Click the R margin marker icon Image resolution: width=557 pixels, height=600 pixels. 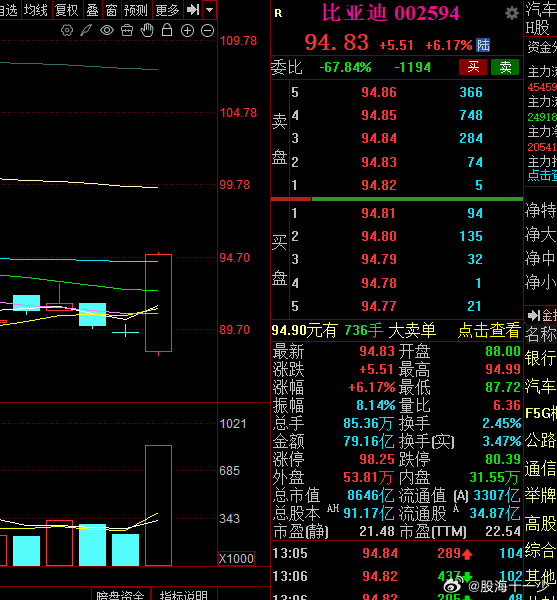pos(278,14)
